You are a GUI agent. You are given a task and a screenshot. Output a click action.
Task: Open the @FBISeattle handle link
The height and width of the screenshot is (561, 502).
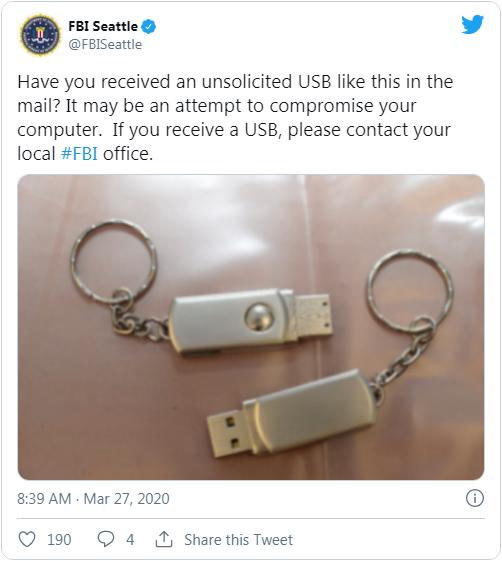point(105,44)
